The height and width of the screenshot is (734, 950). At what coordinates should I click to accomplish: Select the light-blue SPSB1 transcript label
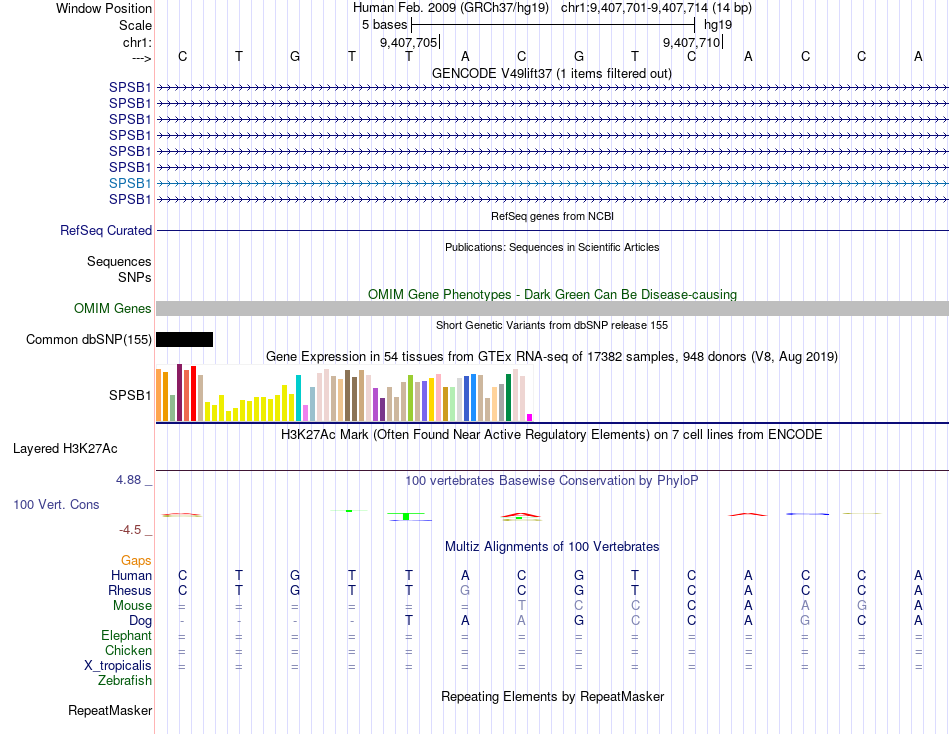pyautogui.click(x=130, y=183)
